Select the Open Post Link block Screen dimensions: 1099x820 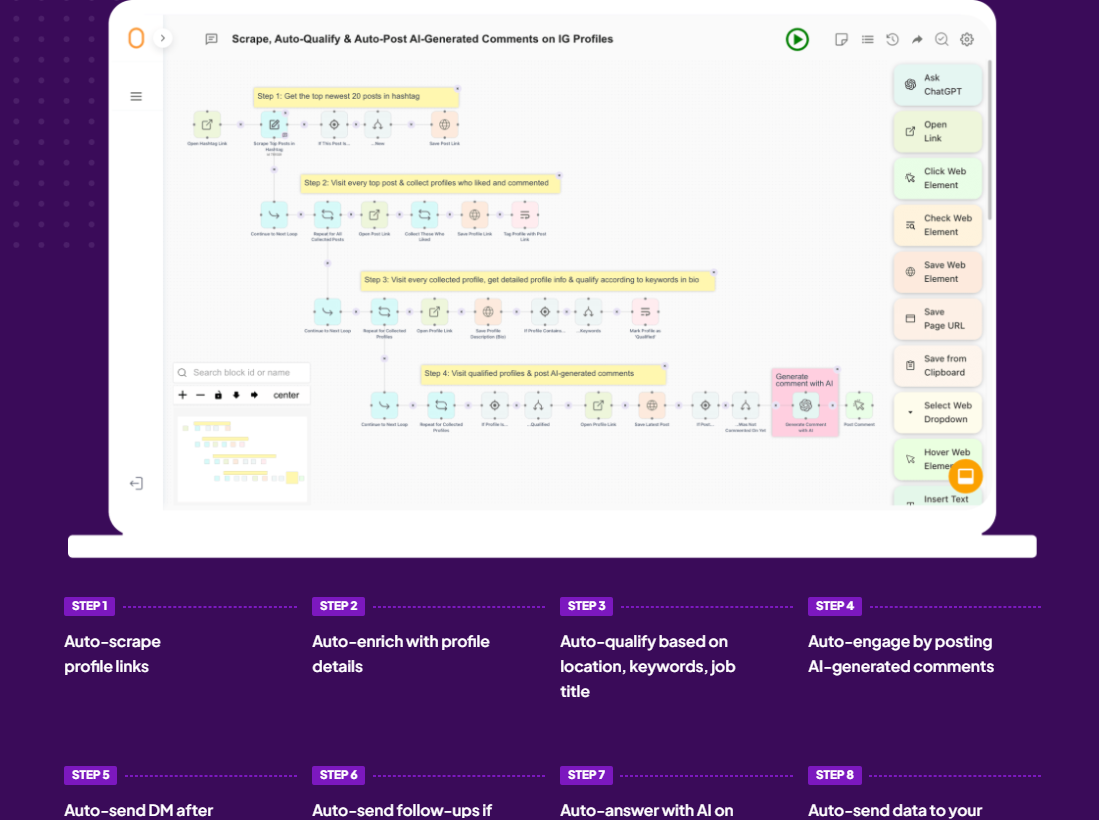click(374, 215)
